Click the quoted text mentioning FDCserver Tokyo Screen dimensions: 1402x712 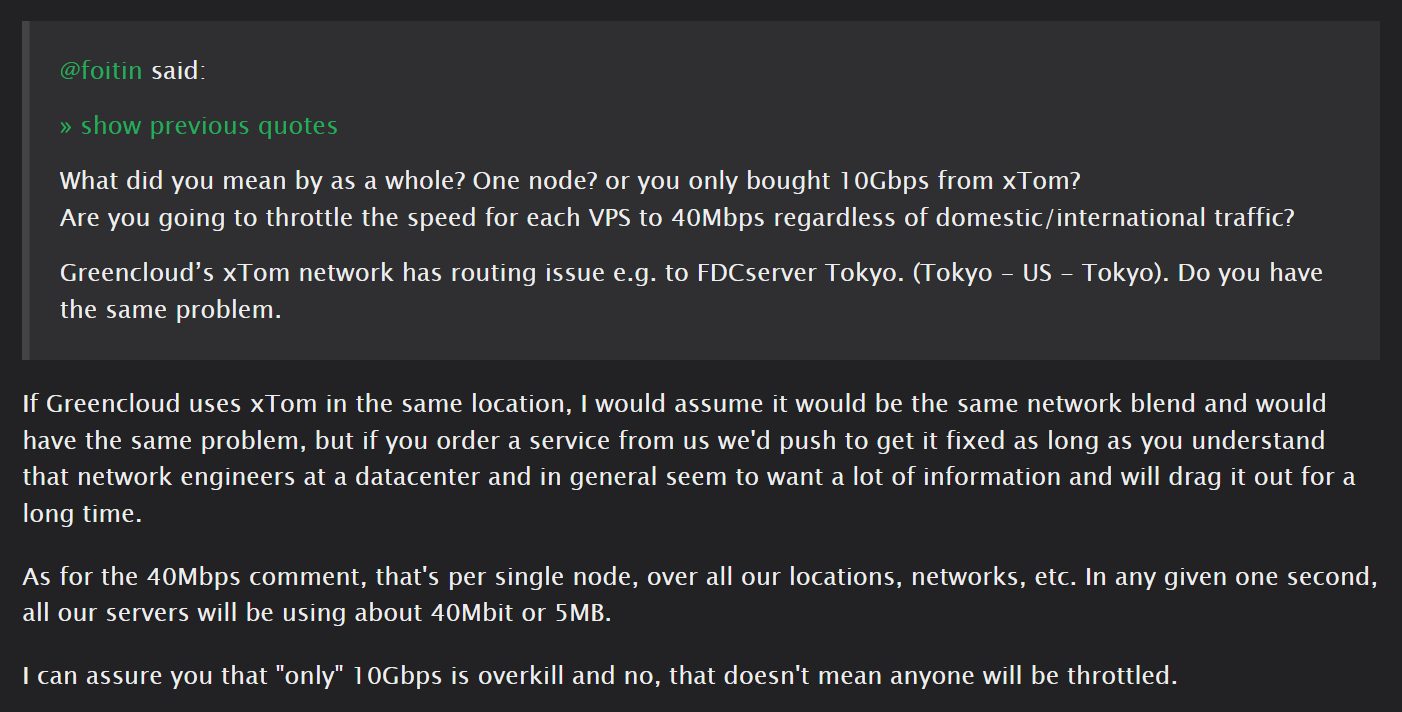[690, 273]
